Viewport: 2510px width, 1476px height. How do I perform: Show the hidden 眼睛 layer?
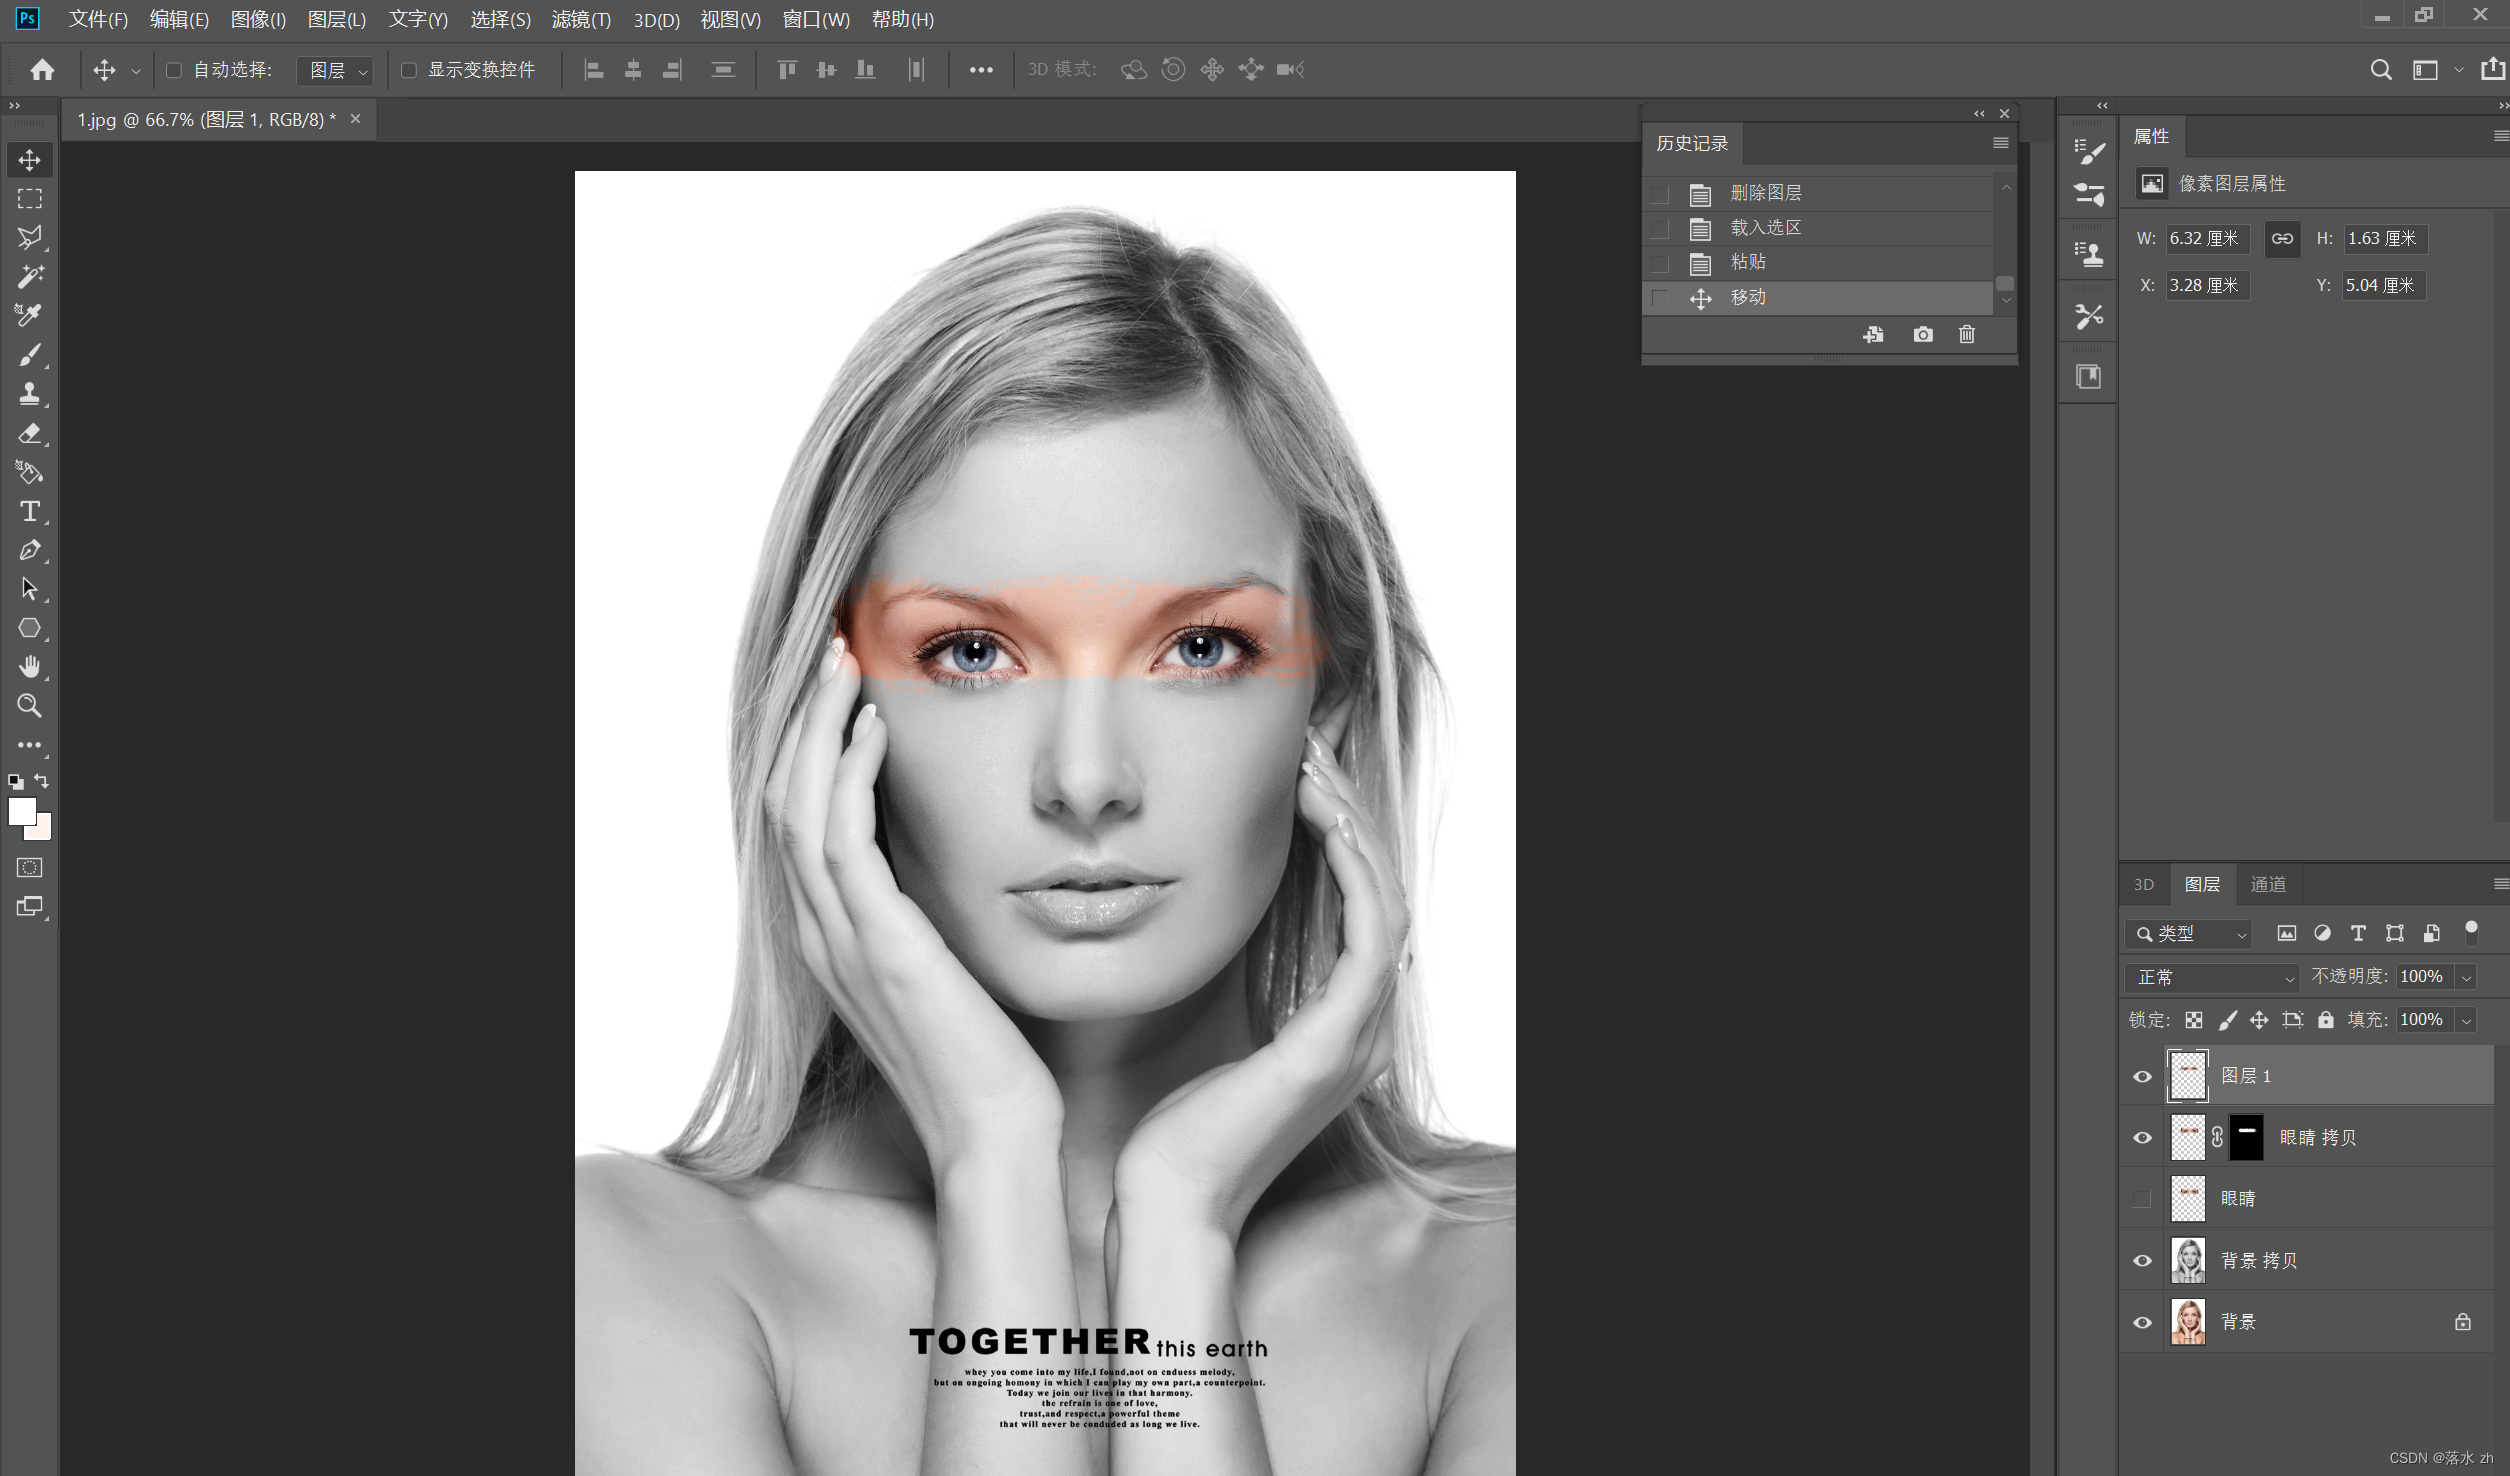(2142, 1199)
